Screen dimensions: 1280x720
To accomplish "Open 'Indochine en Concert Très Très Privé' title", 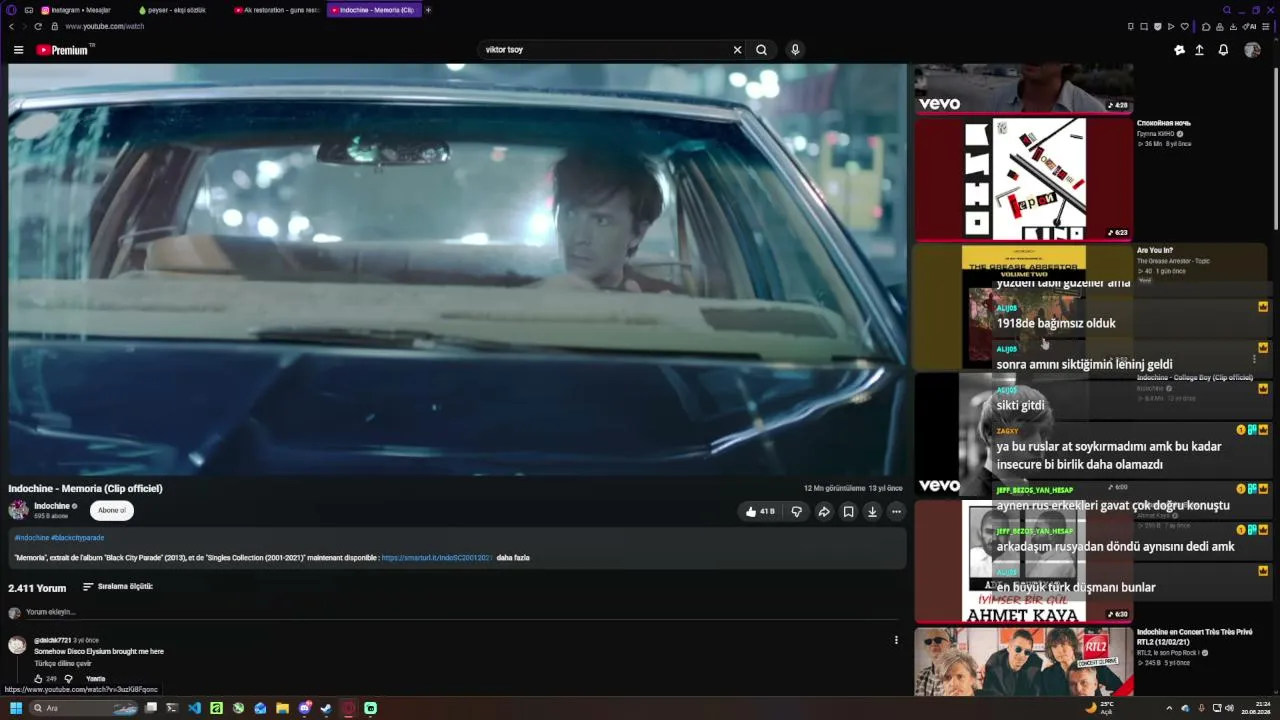I will point(1194,636).
